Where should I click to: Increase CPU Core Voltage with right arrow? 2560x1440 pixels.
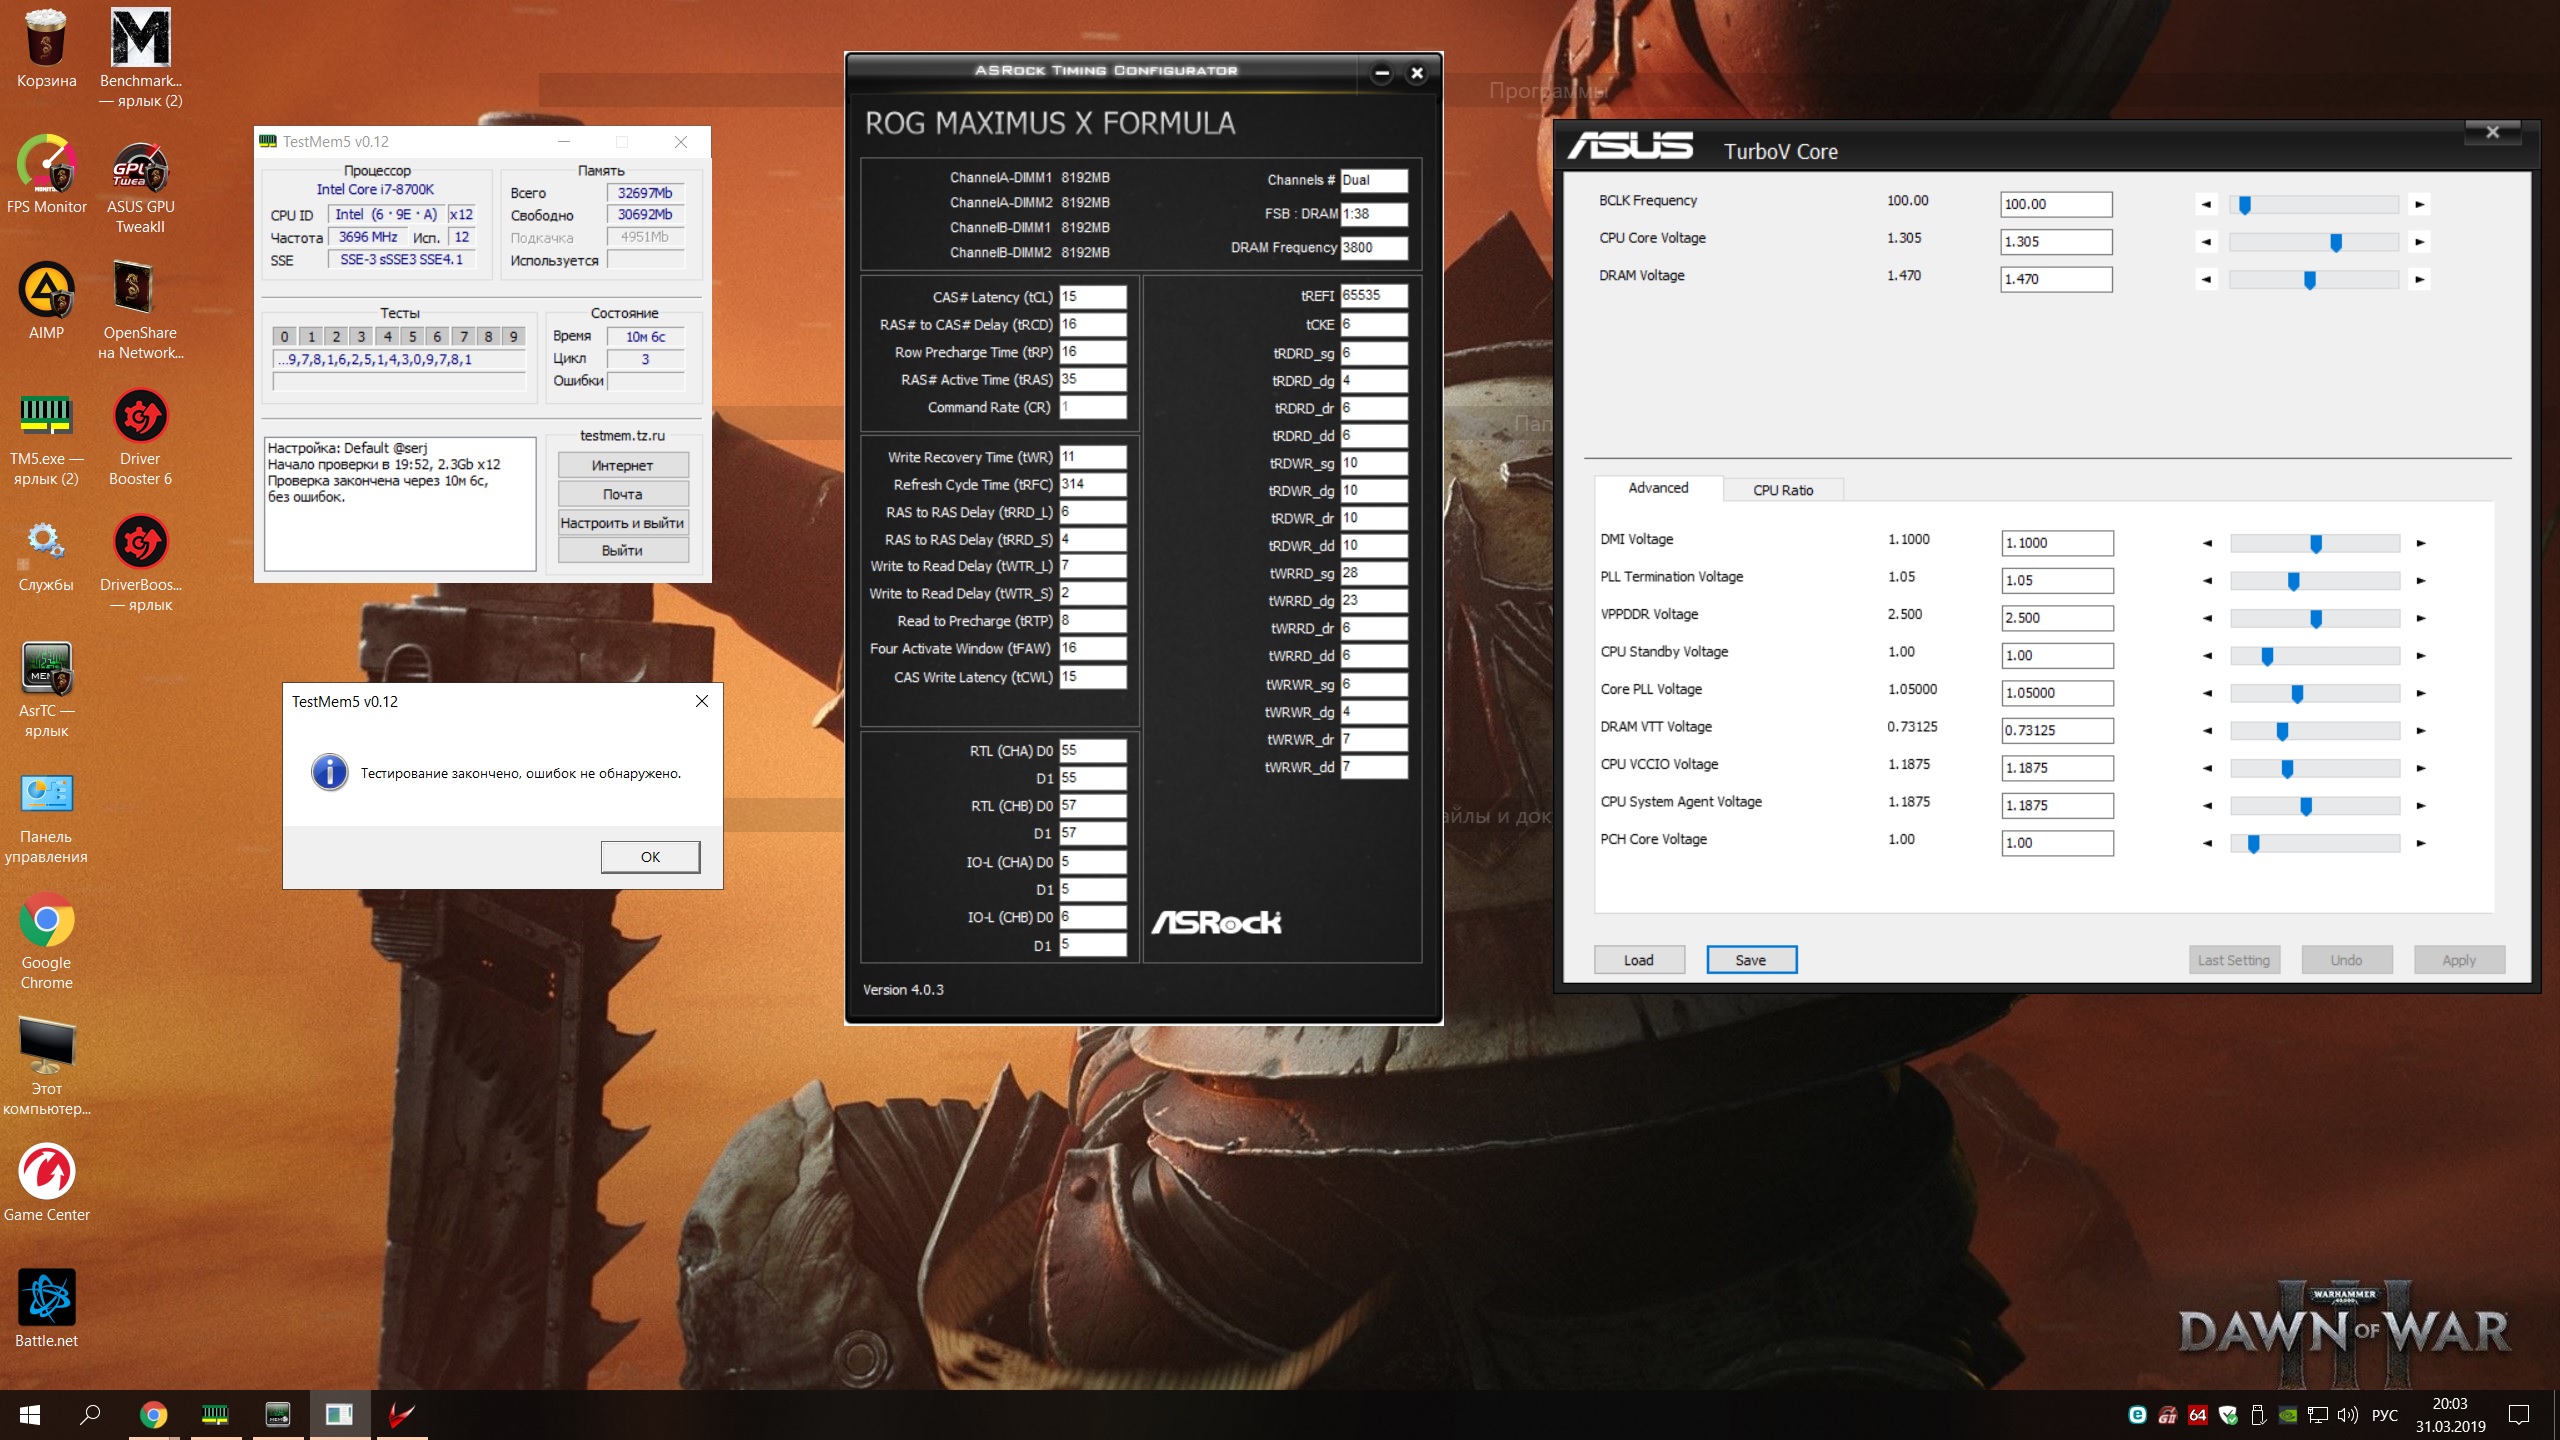[2419, 242]
